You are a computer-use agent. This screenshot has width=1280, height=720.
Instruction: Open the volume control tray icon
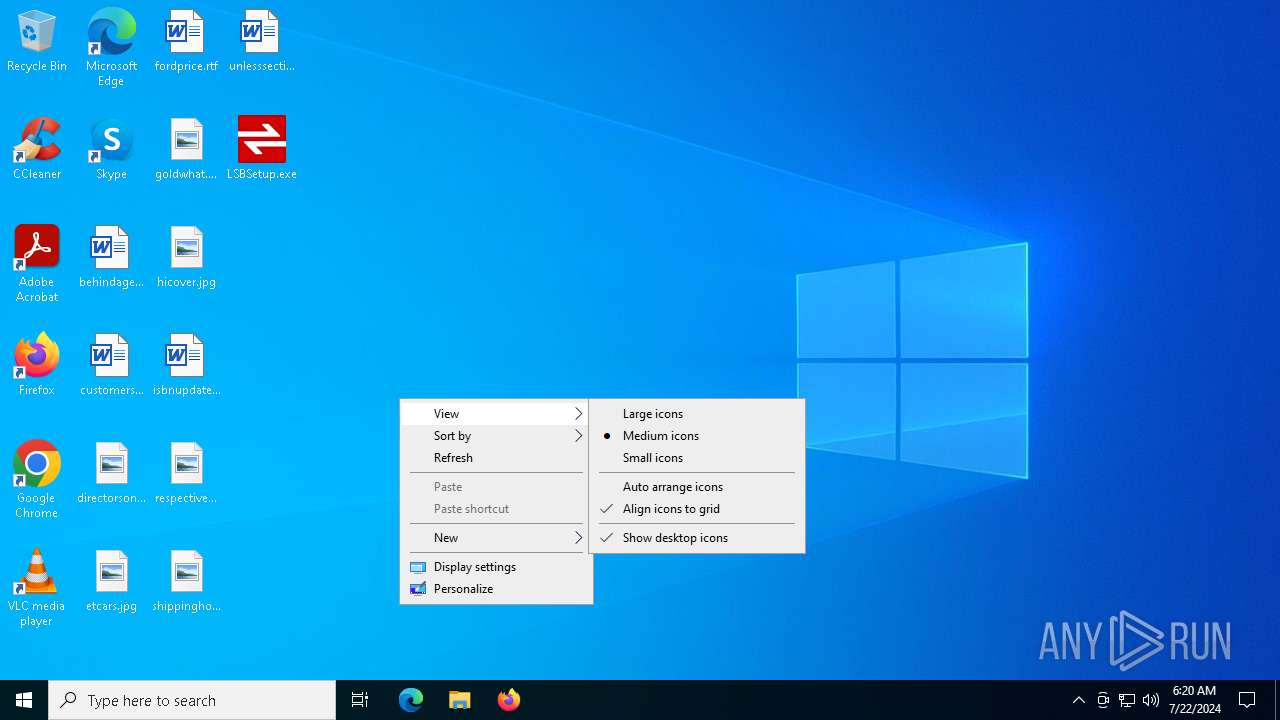1150,700
